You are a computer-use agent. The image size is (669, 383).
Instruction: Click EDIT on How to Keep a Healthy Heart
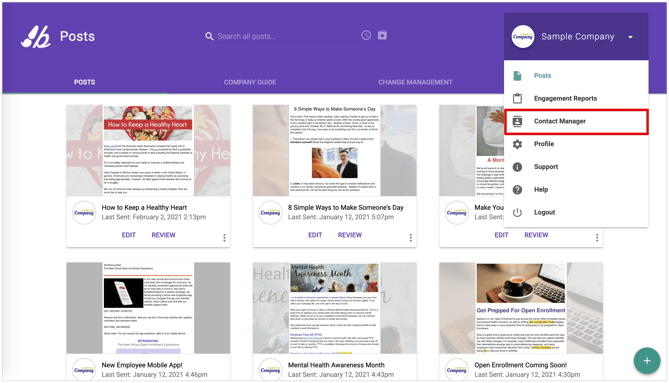[x=128, y=235]
